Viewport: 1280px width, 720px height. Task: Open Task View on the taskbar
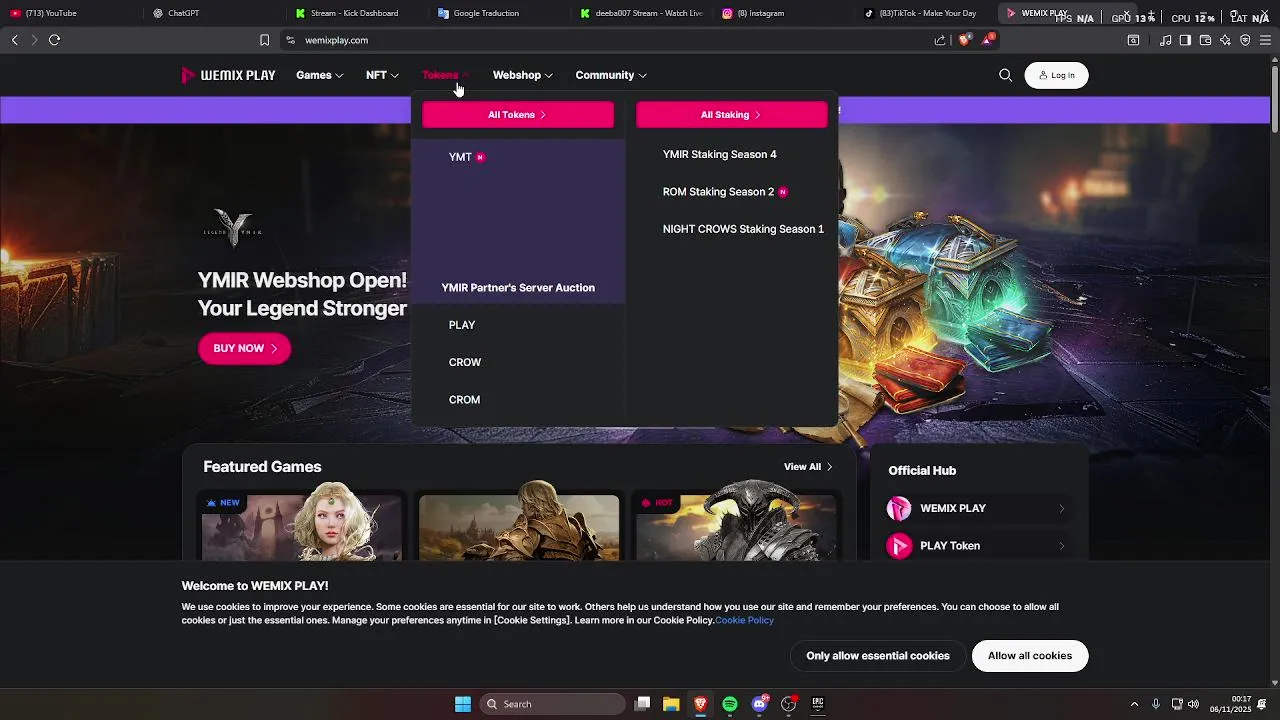click(643, 704)
